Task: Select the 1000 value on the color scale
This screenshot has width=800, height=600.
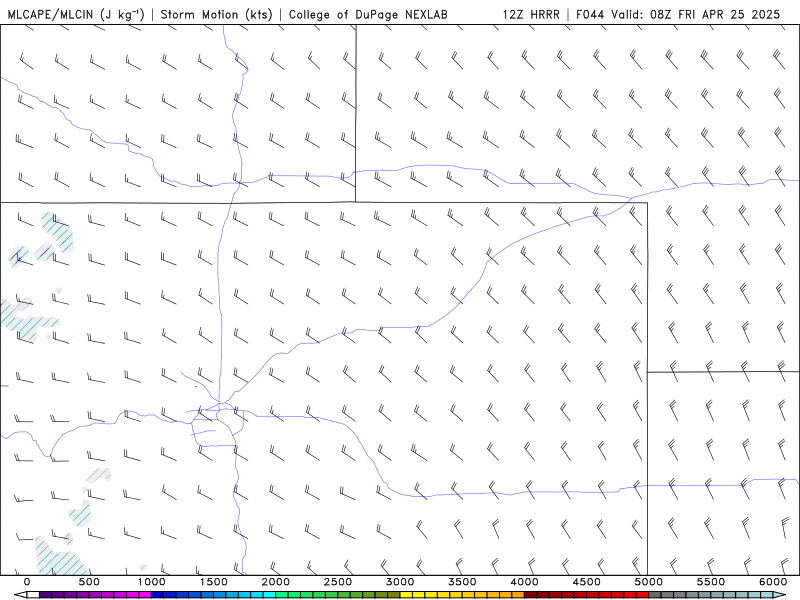Action: pos(151,582)
